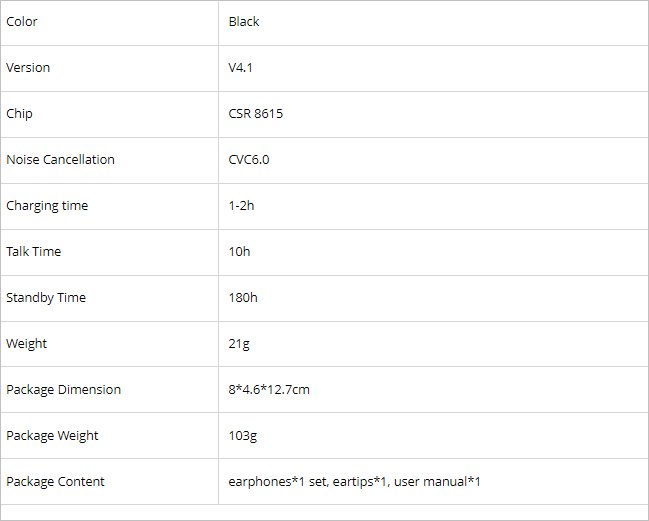Select the 180h standby value
The image size is (649, 521).
pyautogui.click(x=243, y=298)
